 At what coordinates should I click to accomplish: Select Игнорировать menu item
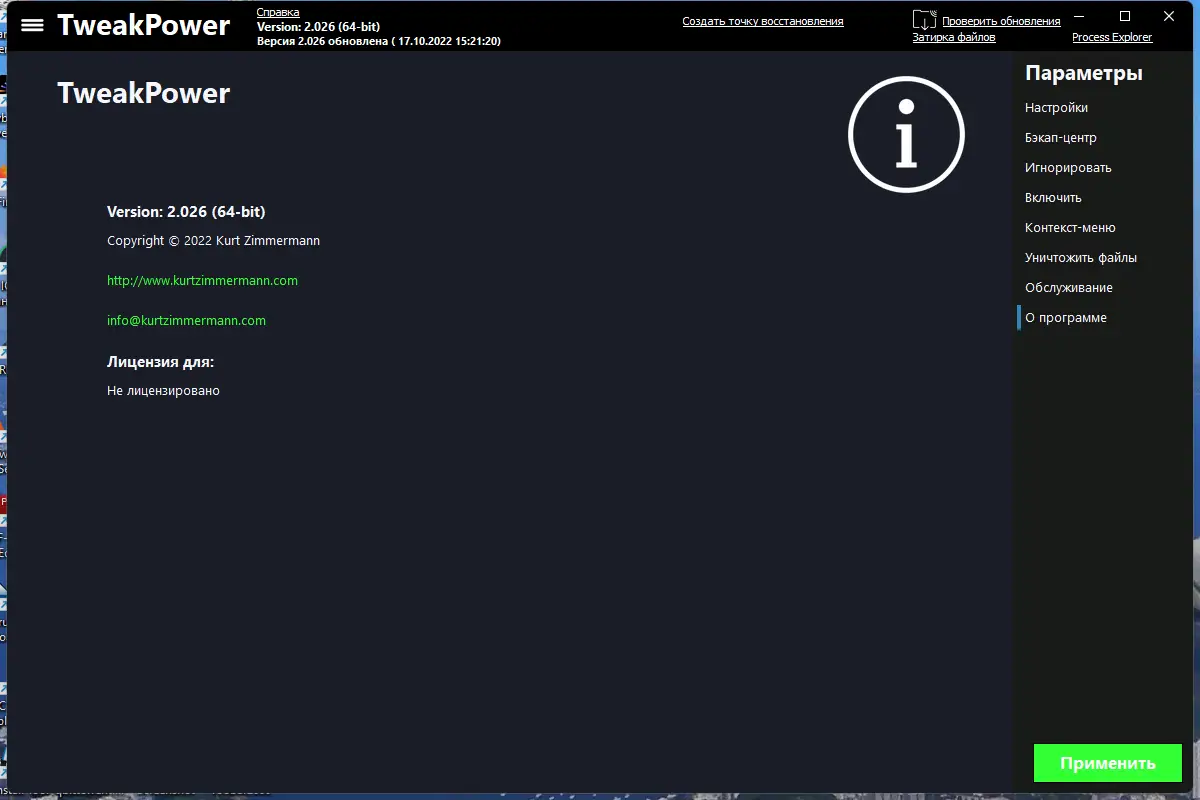[x=1068, y=168]
